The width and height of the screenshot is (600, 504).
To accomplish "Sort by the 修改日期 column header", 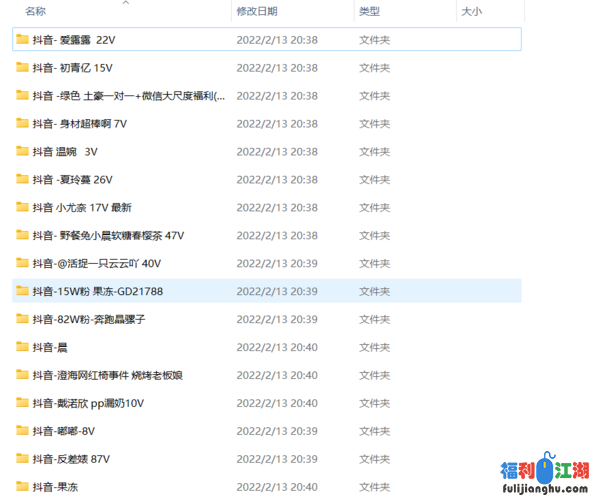I will click(257, 12).
